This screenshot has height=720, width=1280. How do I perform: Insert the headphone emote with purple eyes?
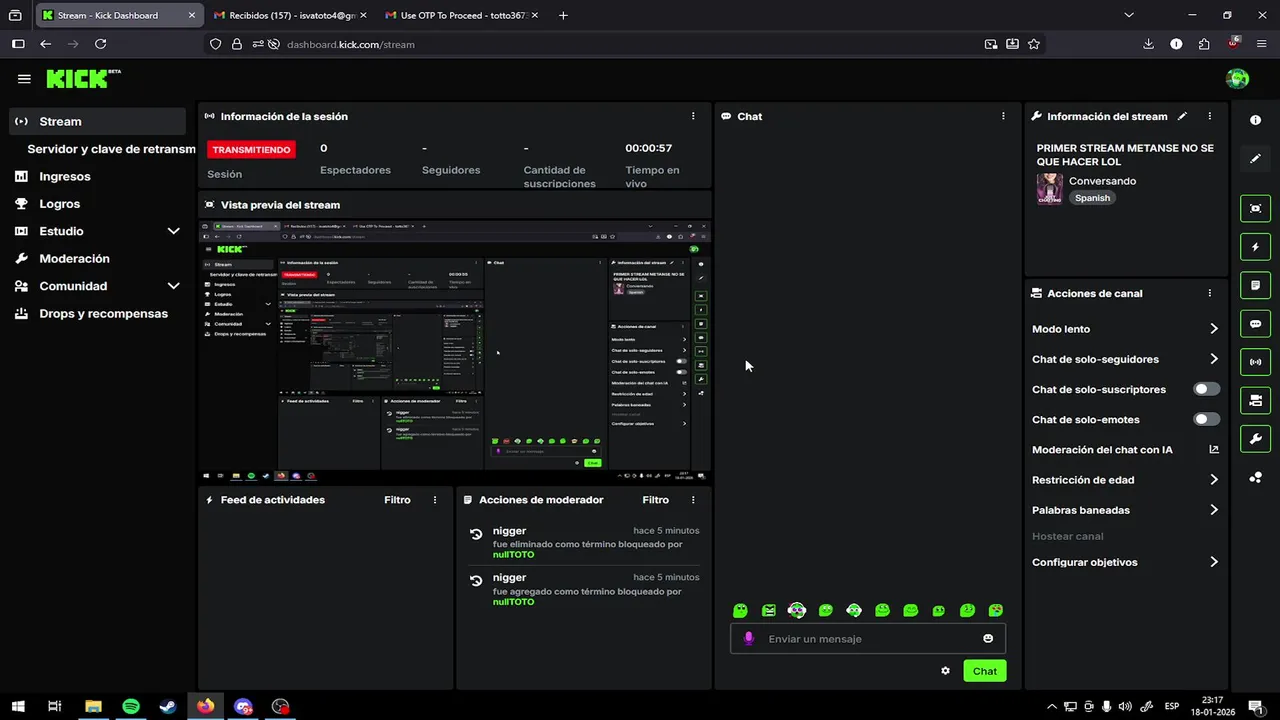(797, 610)
